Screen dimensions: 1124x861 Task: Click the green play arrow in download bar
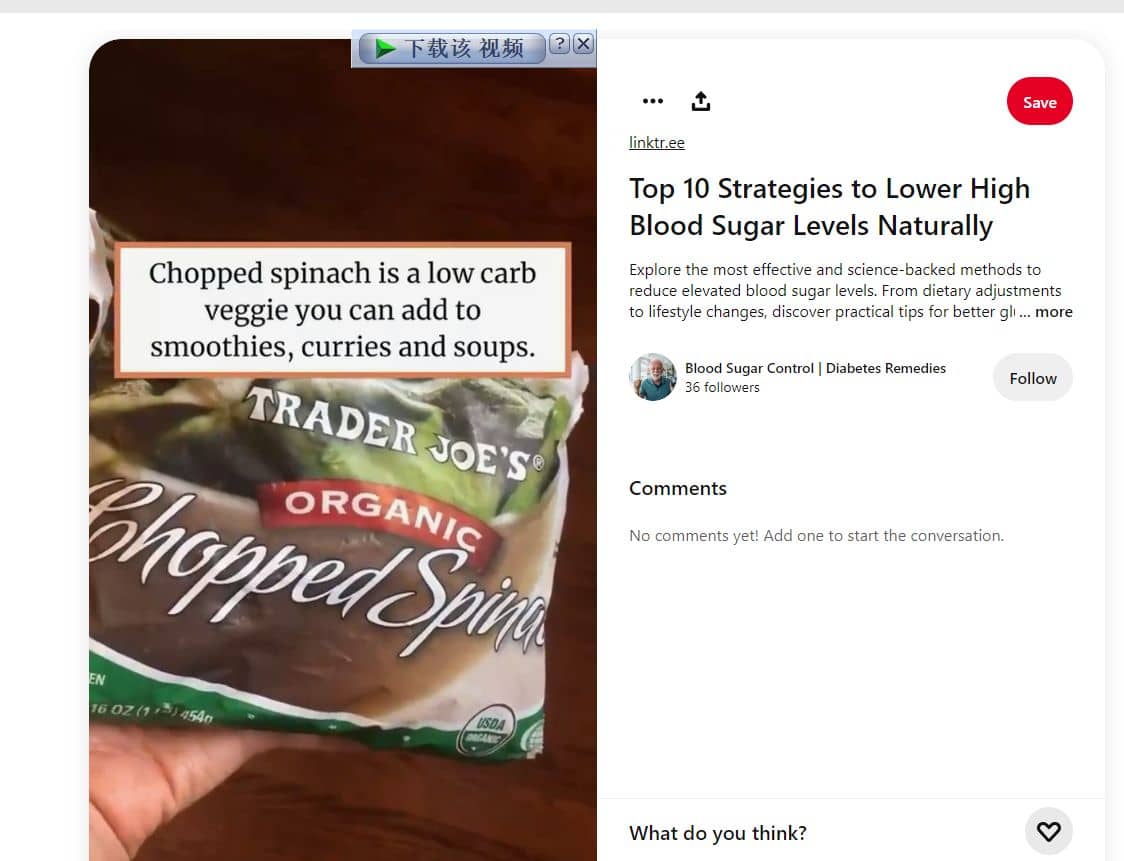385,49
